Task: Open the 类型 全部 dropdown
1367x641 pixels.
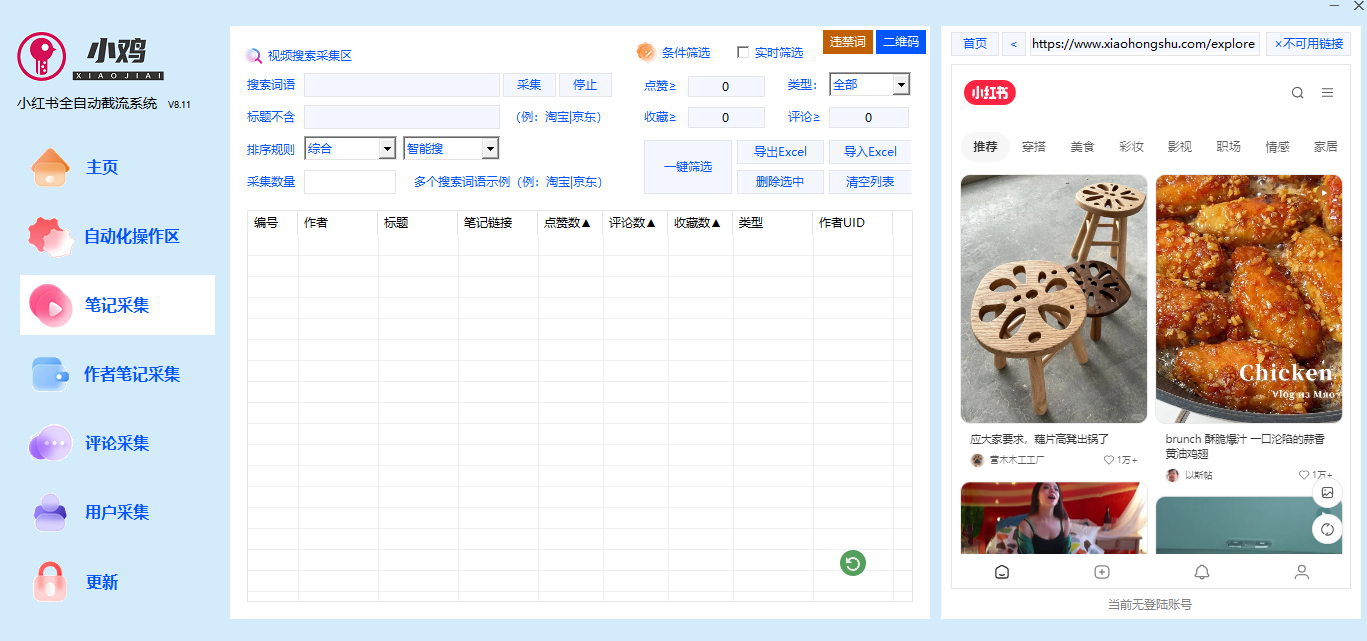Action: click(x=869, y=84)
